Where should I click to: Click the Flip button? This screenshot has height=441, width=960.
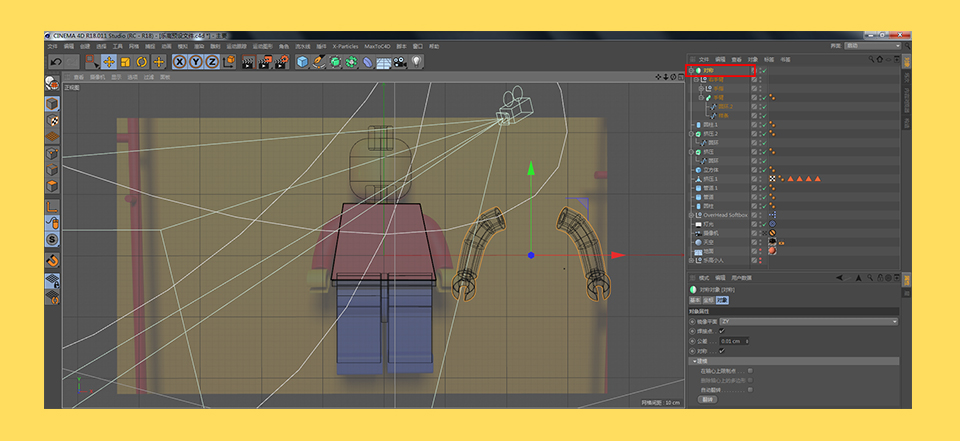click(707, 399)
